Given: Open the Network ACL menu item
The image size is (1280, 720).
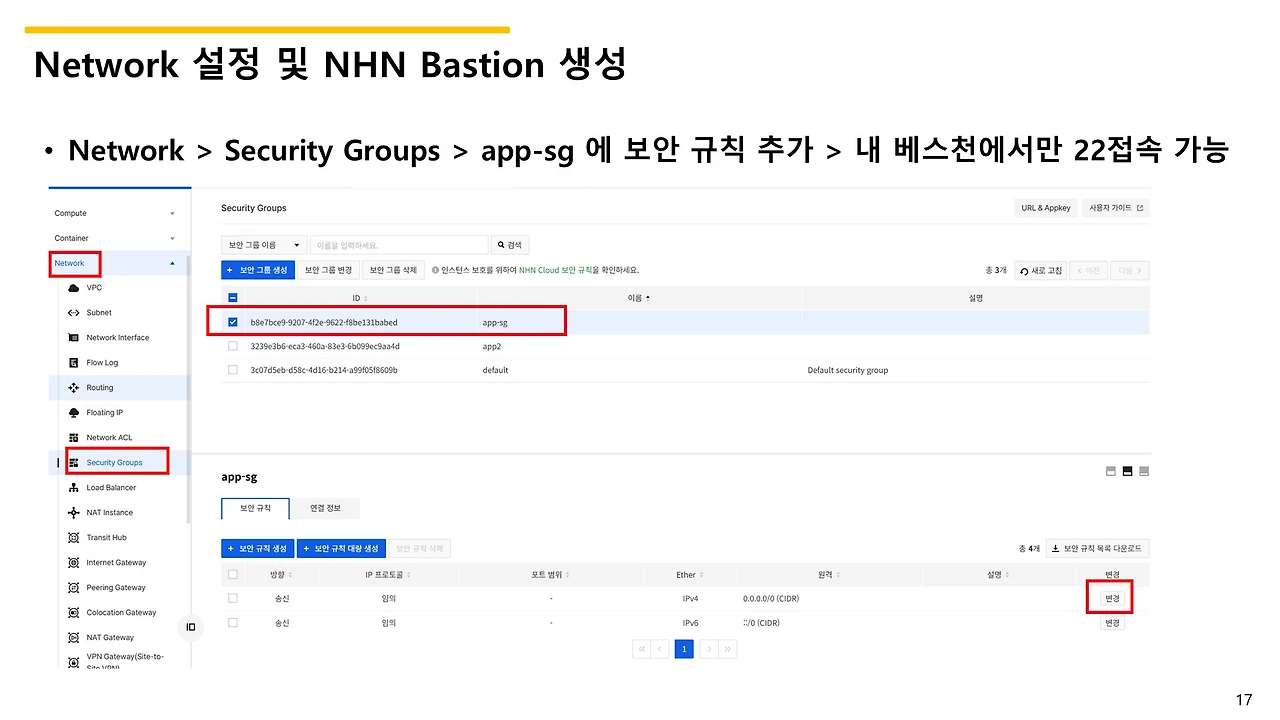Looking at the screenshot, I should [109, 438].
